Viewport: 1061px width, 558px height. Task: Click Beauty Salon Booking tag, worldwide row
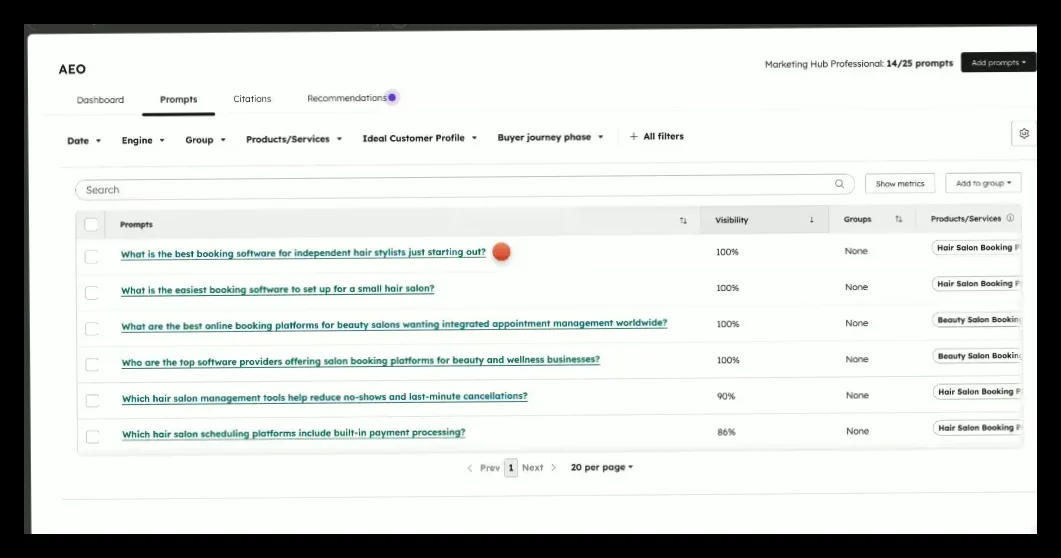(x=977, y=319)
